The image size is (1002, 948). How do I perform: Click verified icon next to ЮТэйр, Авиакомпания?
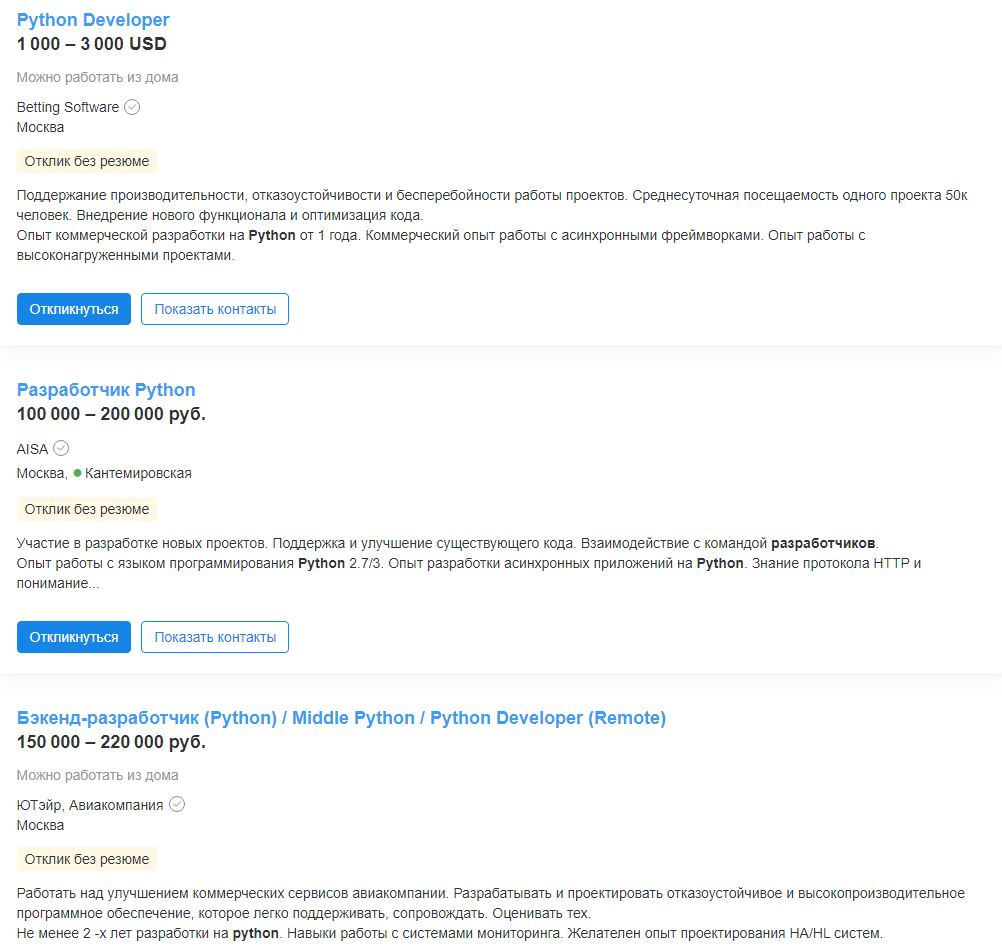coord(177,804)
